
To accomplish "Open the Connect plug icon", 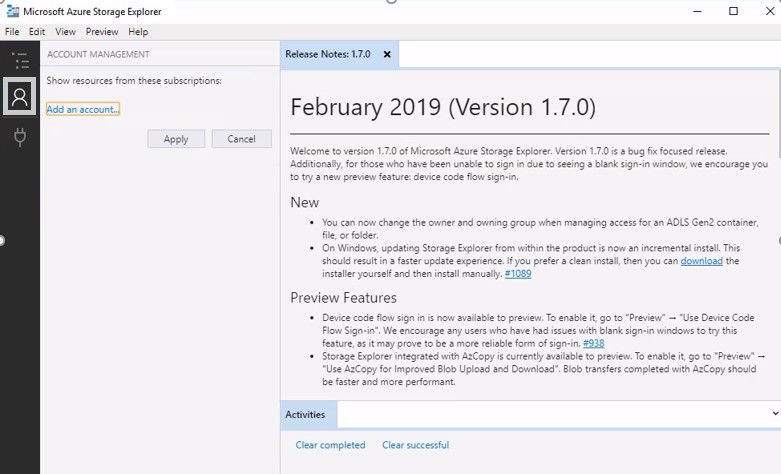I will click(x=20, y=137).
